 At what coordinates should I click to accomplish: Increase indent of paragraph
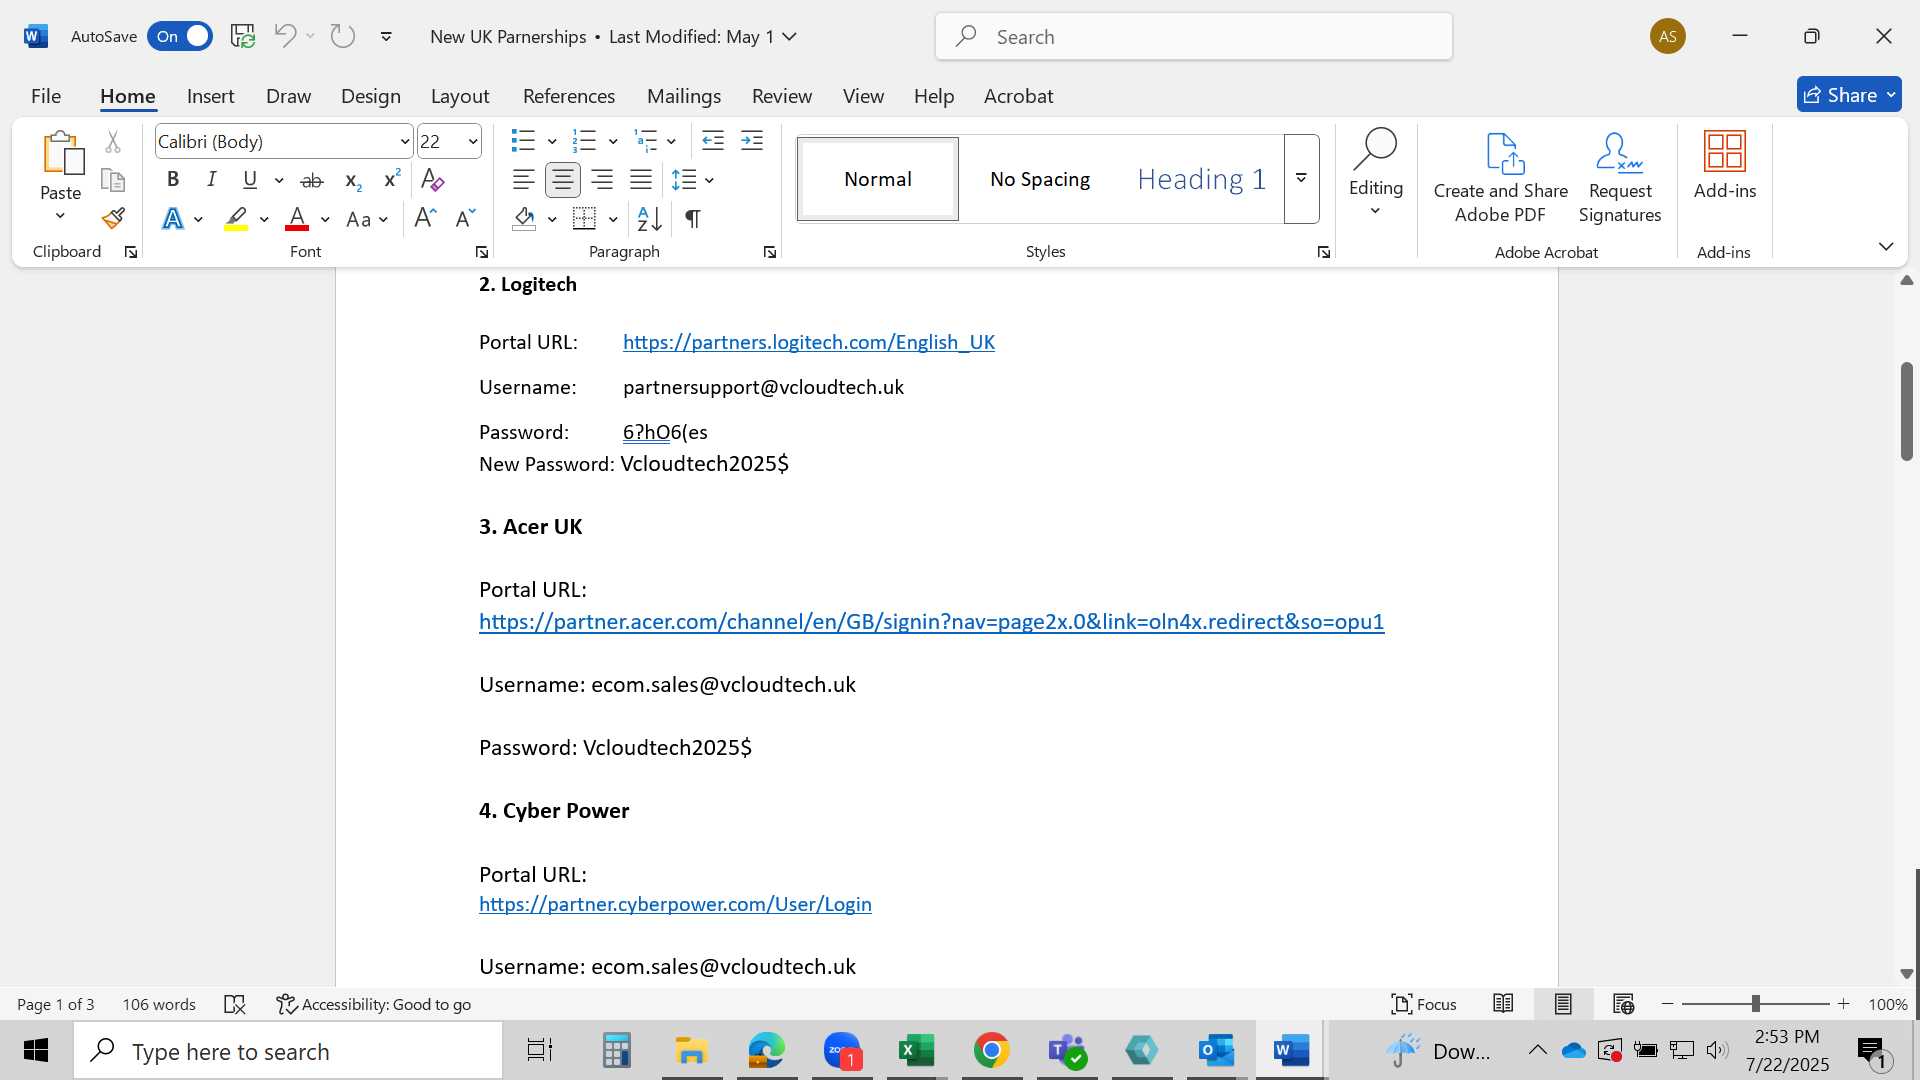(x=752, y=141)
